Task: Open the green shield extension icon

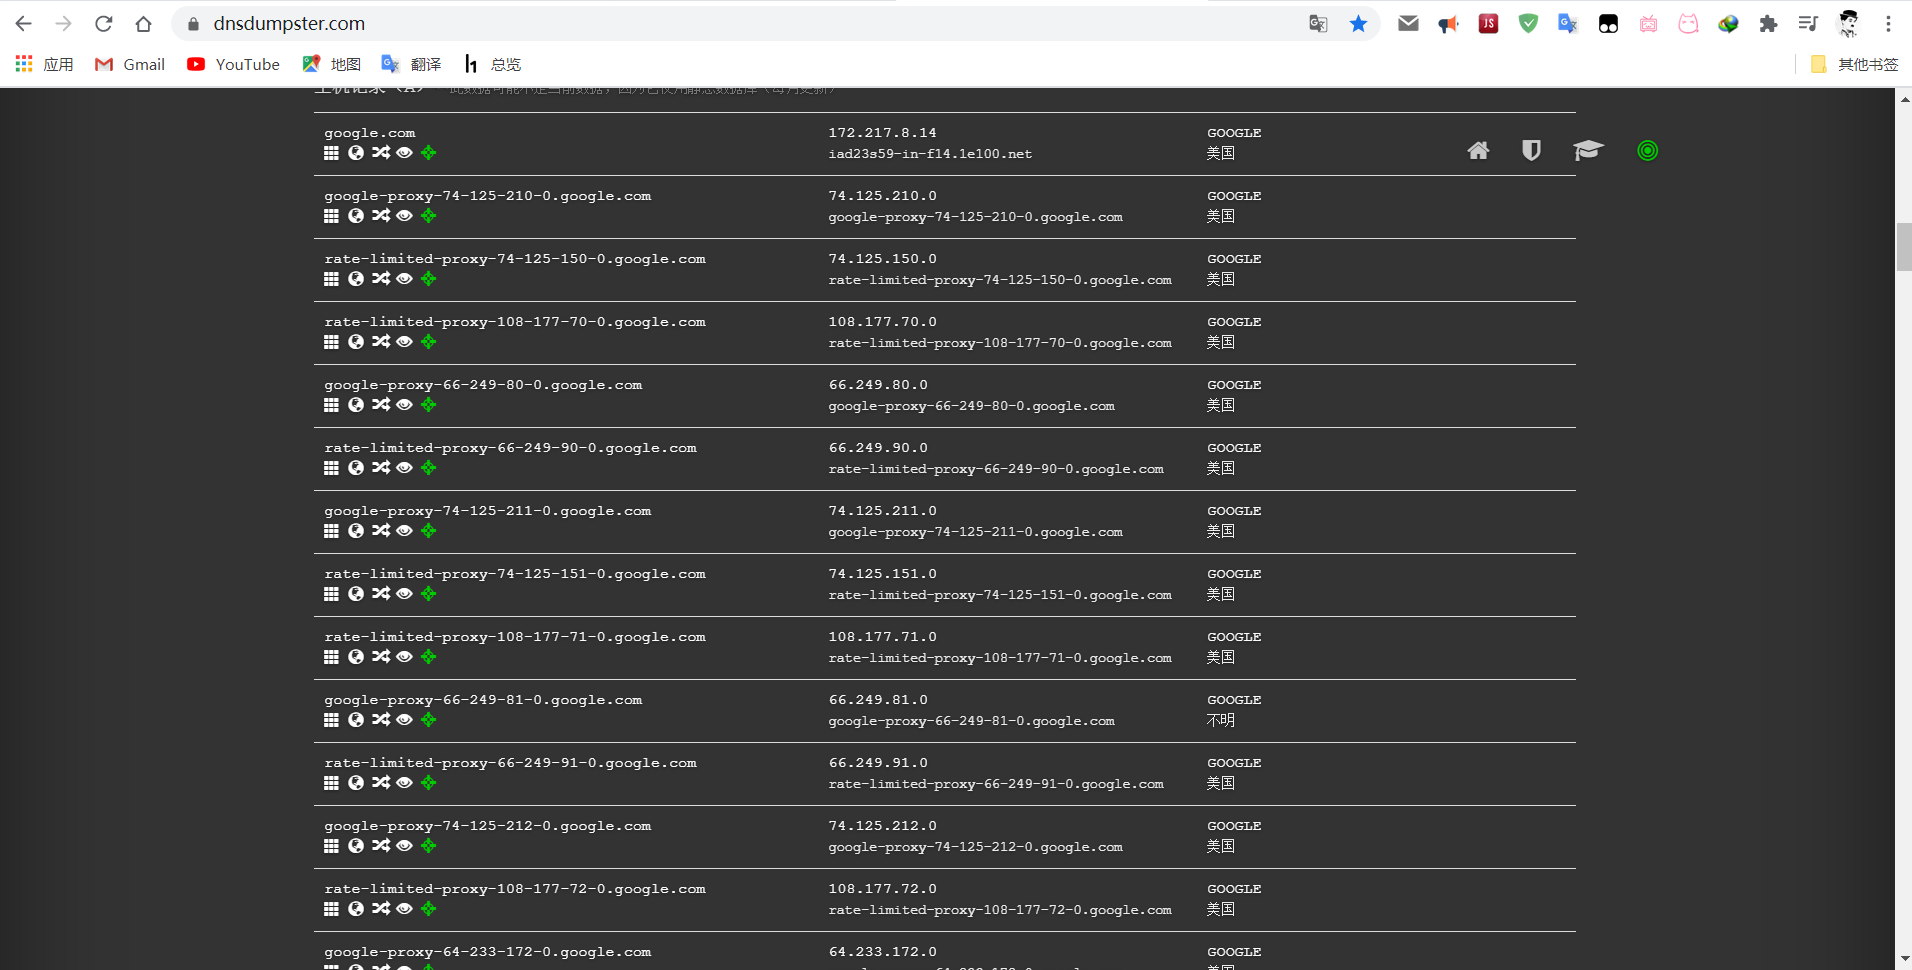Action: 1528,24
